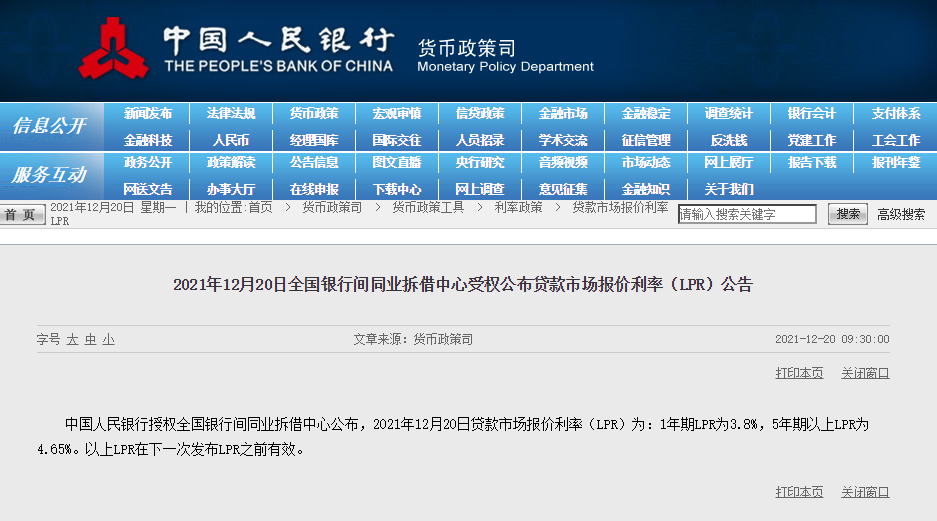Click the LPR announcement headline text

463,284
